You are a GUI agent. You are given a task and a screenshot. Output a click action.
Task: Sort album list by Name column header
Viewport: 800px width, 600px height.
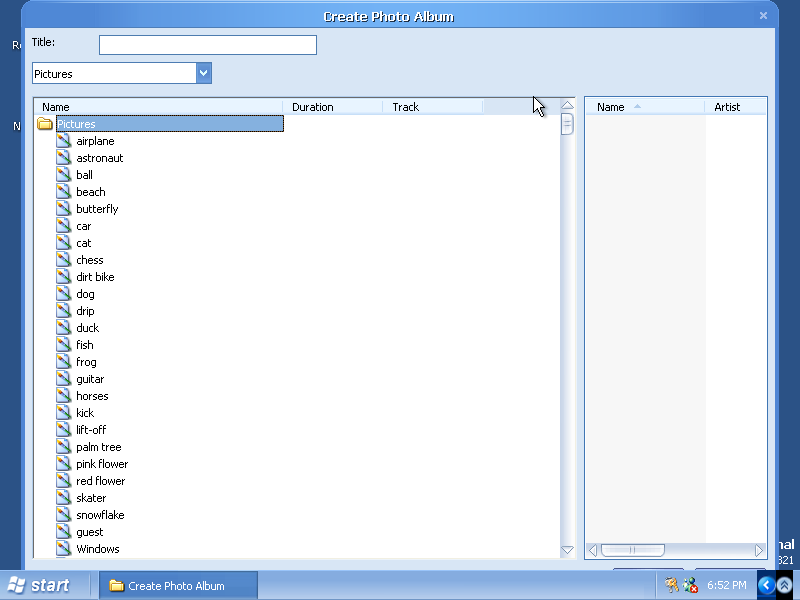[645, 107]
